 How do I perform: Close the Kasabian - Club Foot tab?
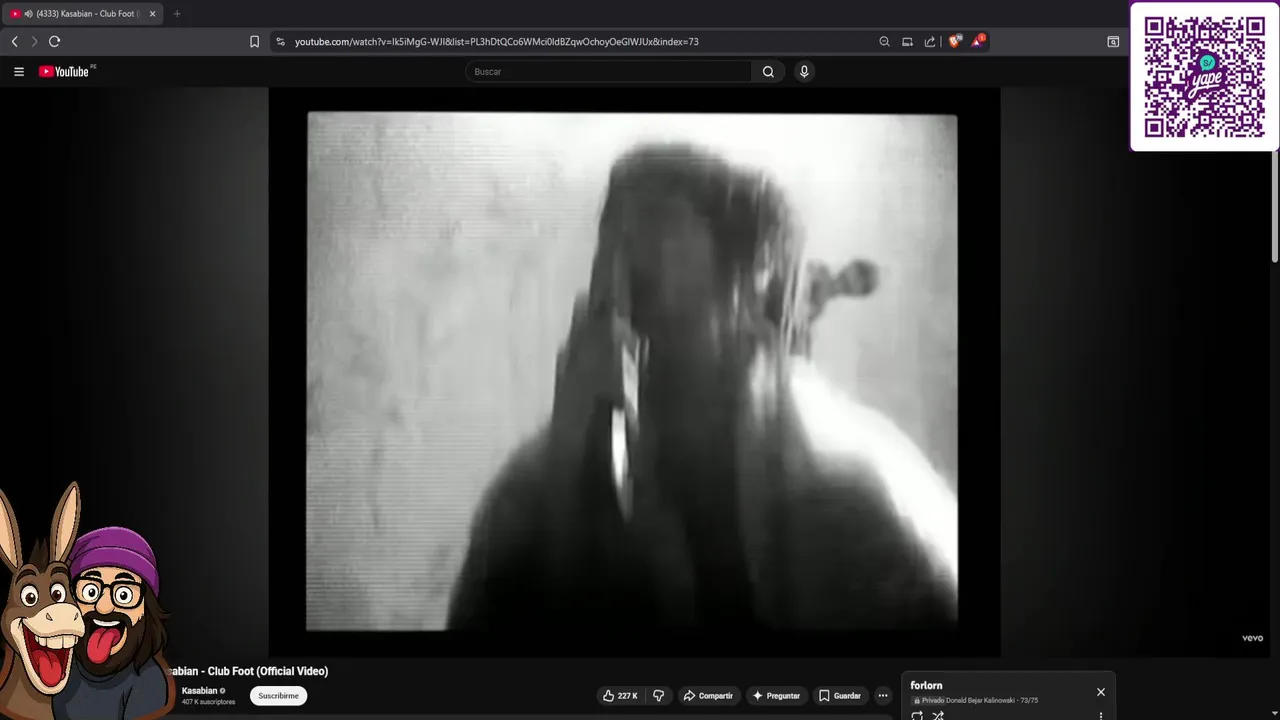[x=152, y=14]
